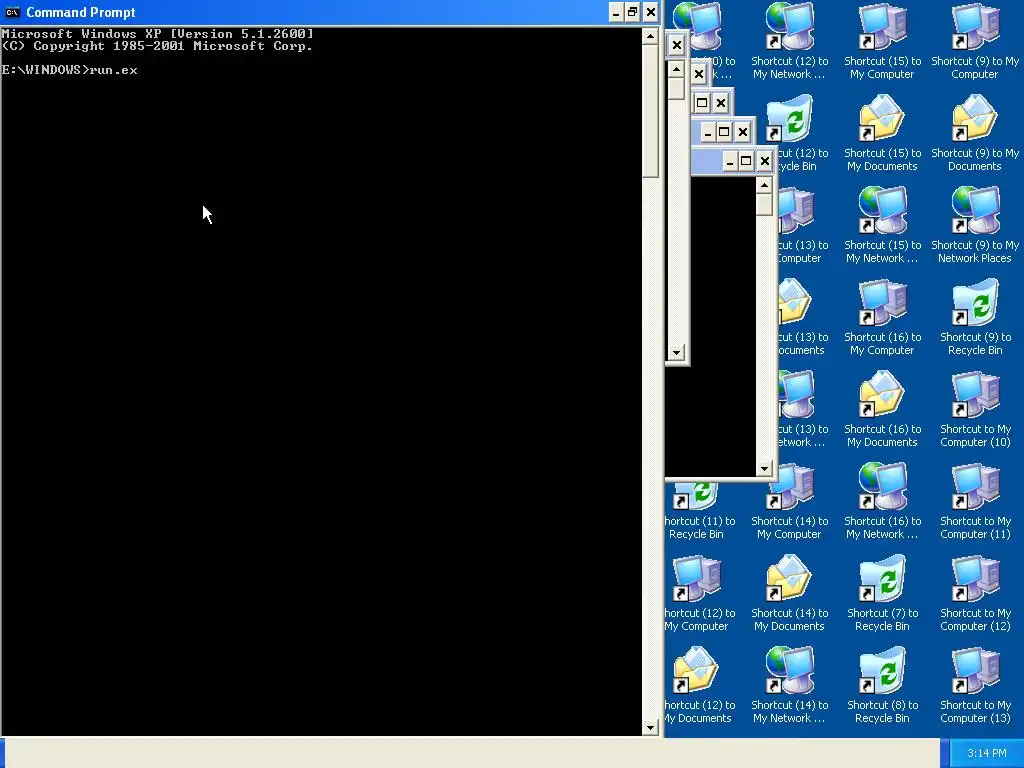Image resolution: width=1024 pixels, height=768 pixels.
Task: Select Shortcut (7) to Recycle Bin icon
Action: (882, 594)
